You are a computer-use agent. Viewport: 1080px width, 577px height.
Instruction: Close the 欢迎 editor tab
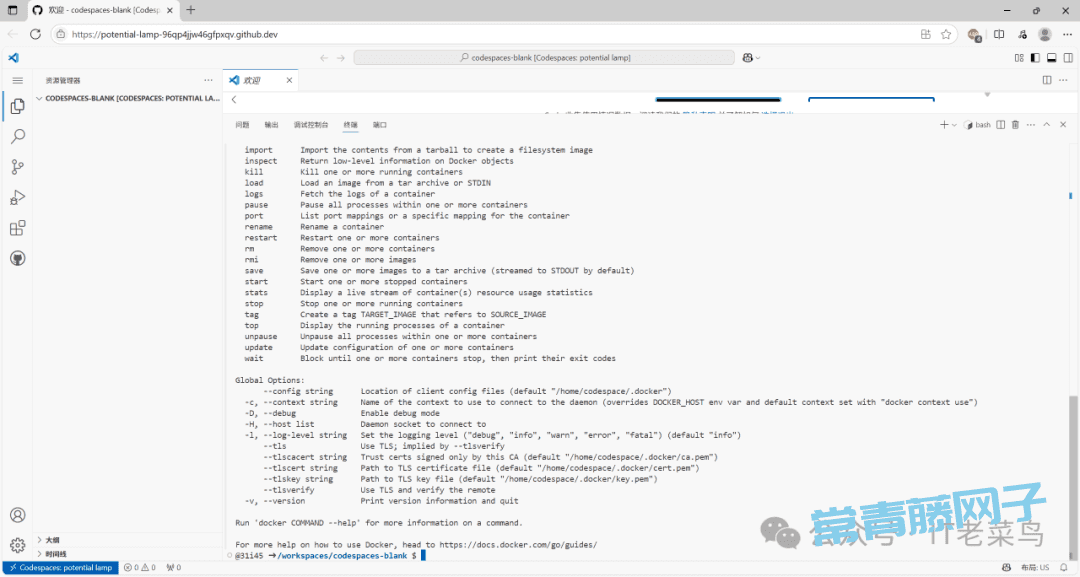289,81
